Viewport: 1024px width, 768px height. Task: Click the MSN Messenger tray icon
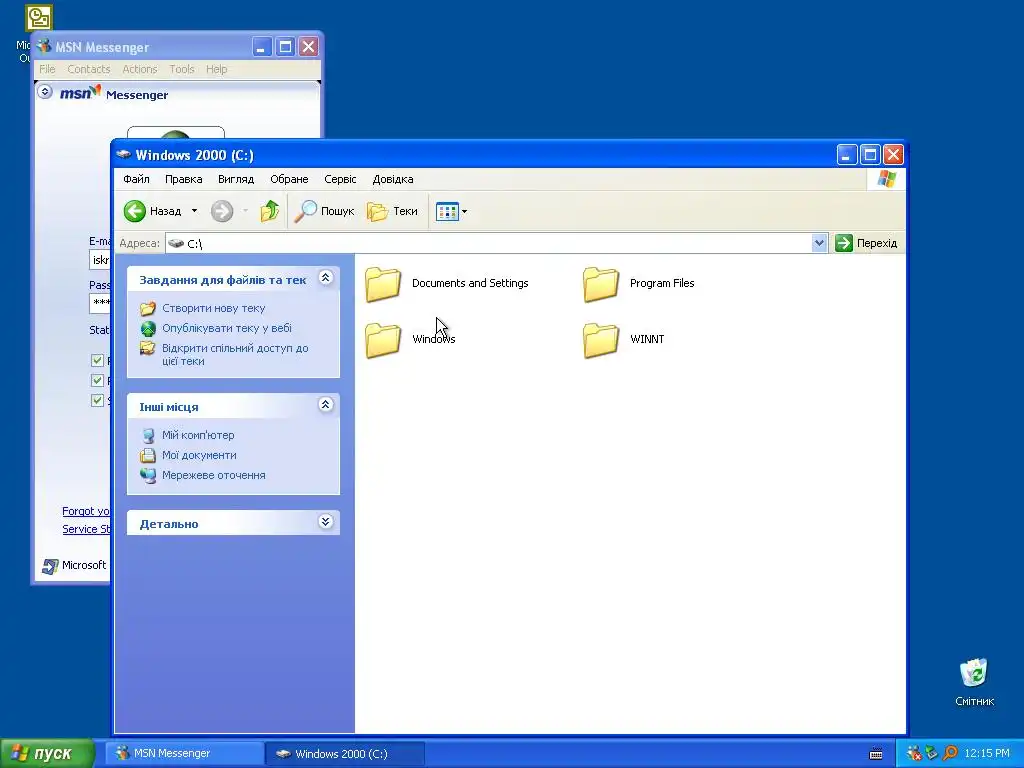coord(914,754)
